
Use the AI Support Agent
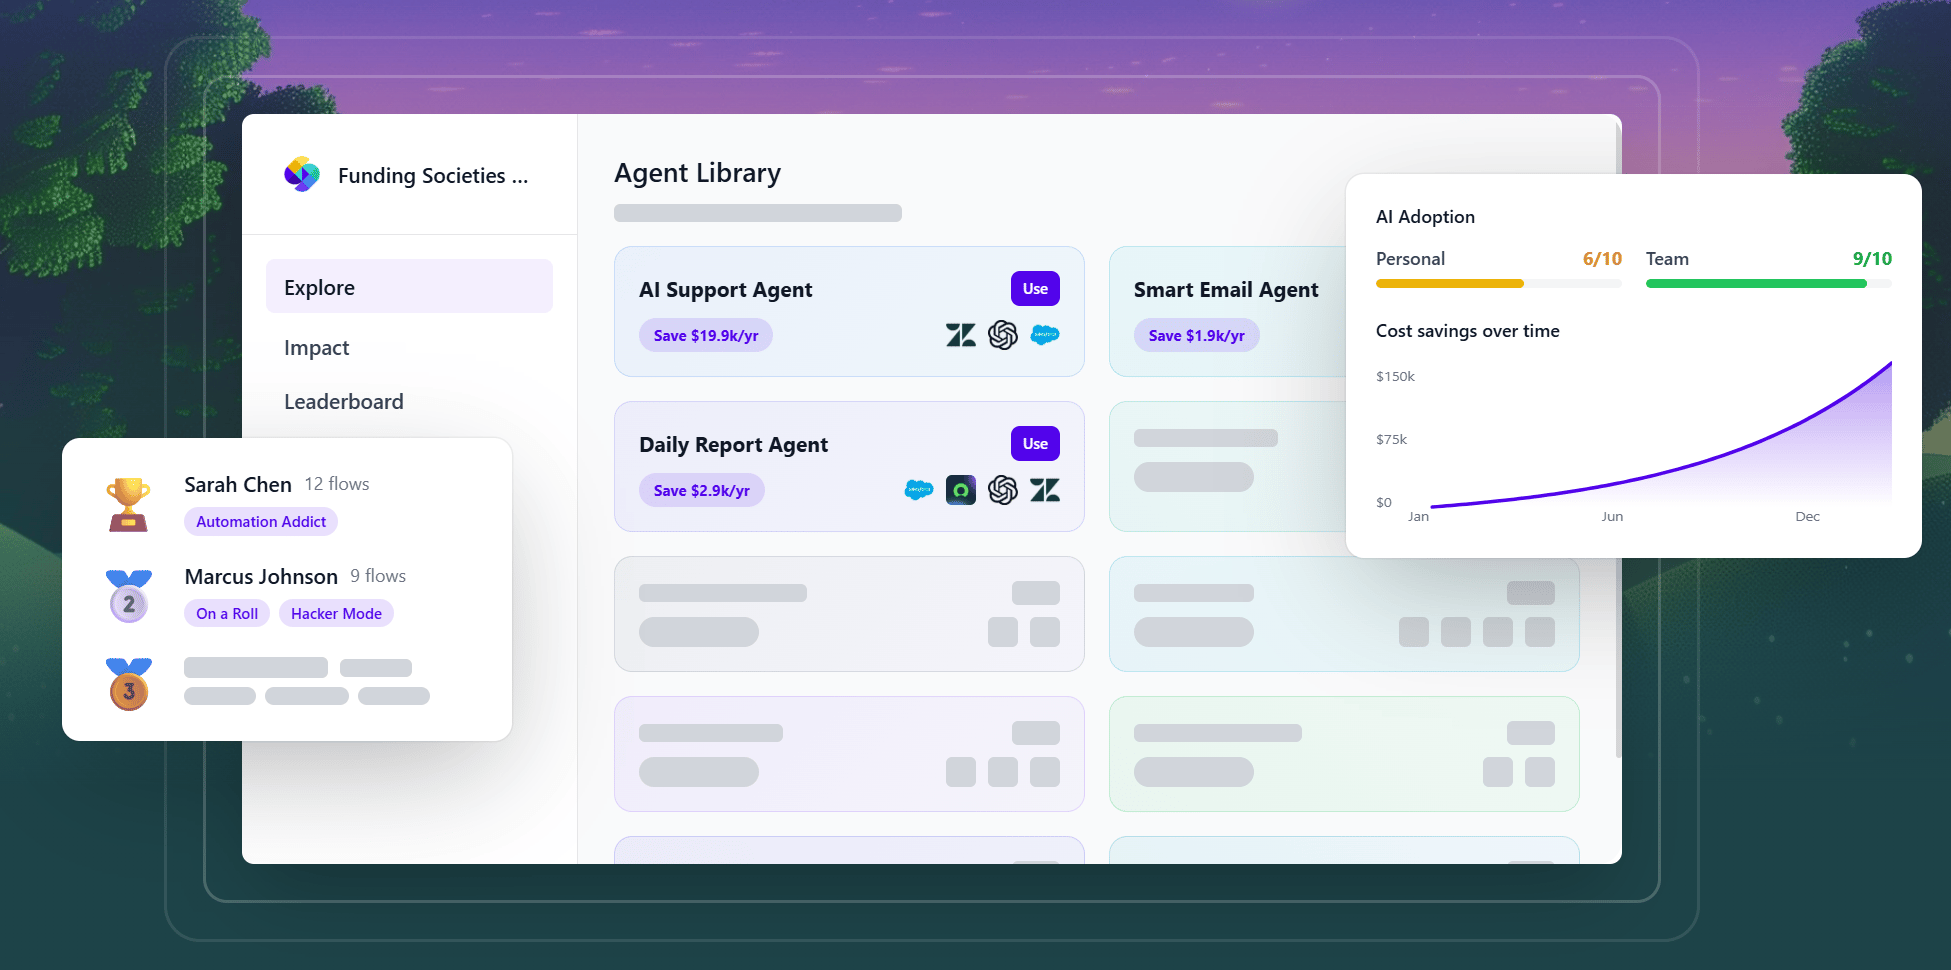[x=1035, y=289]
